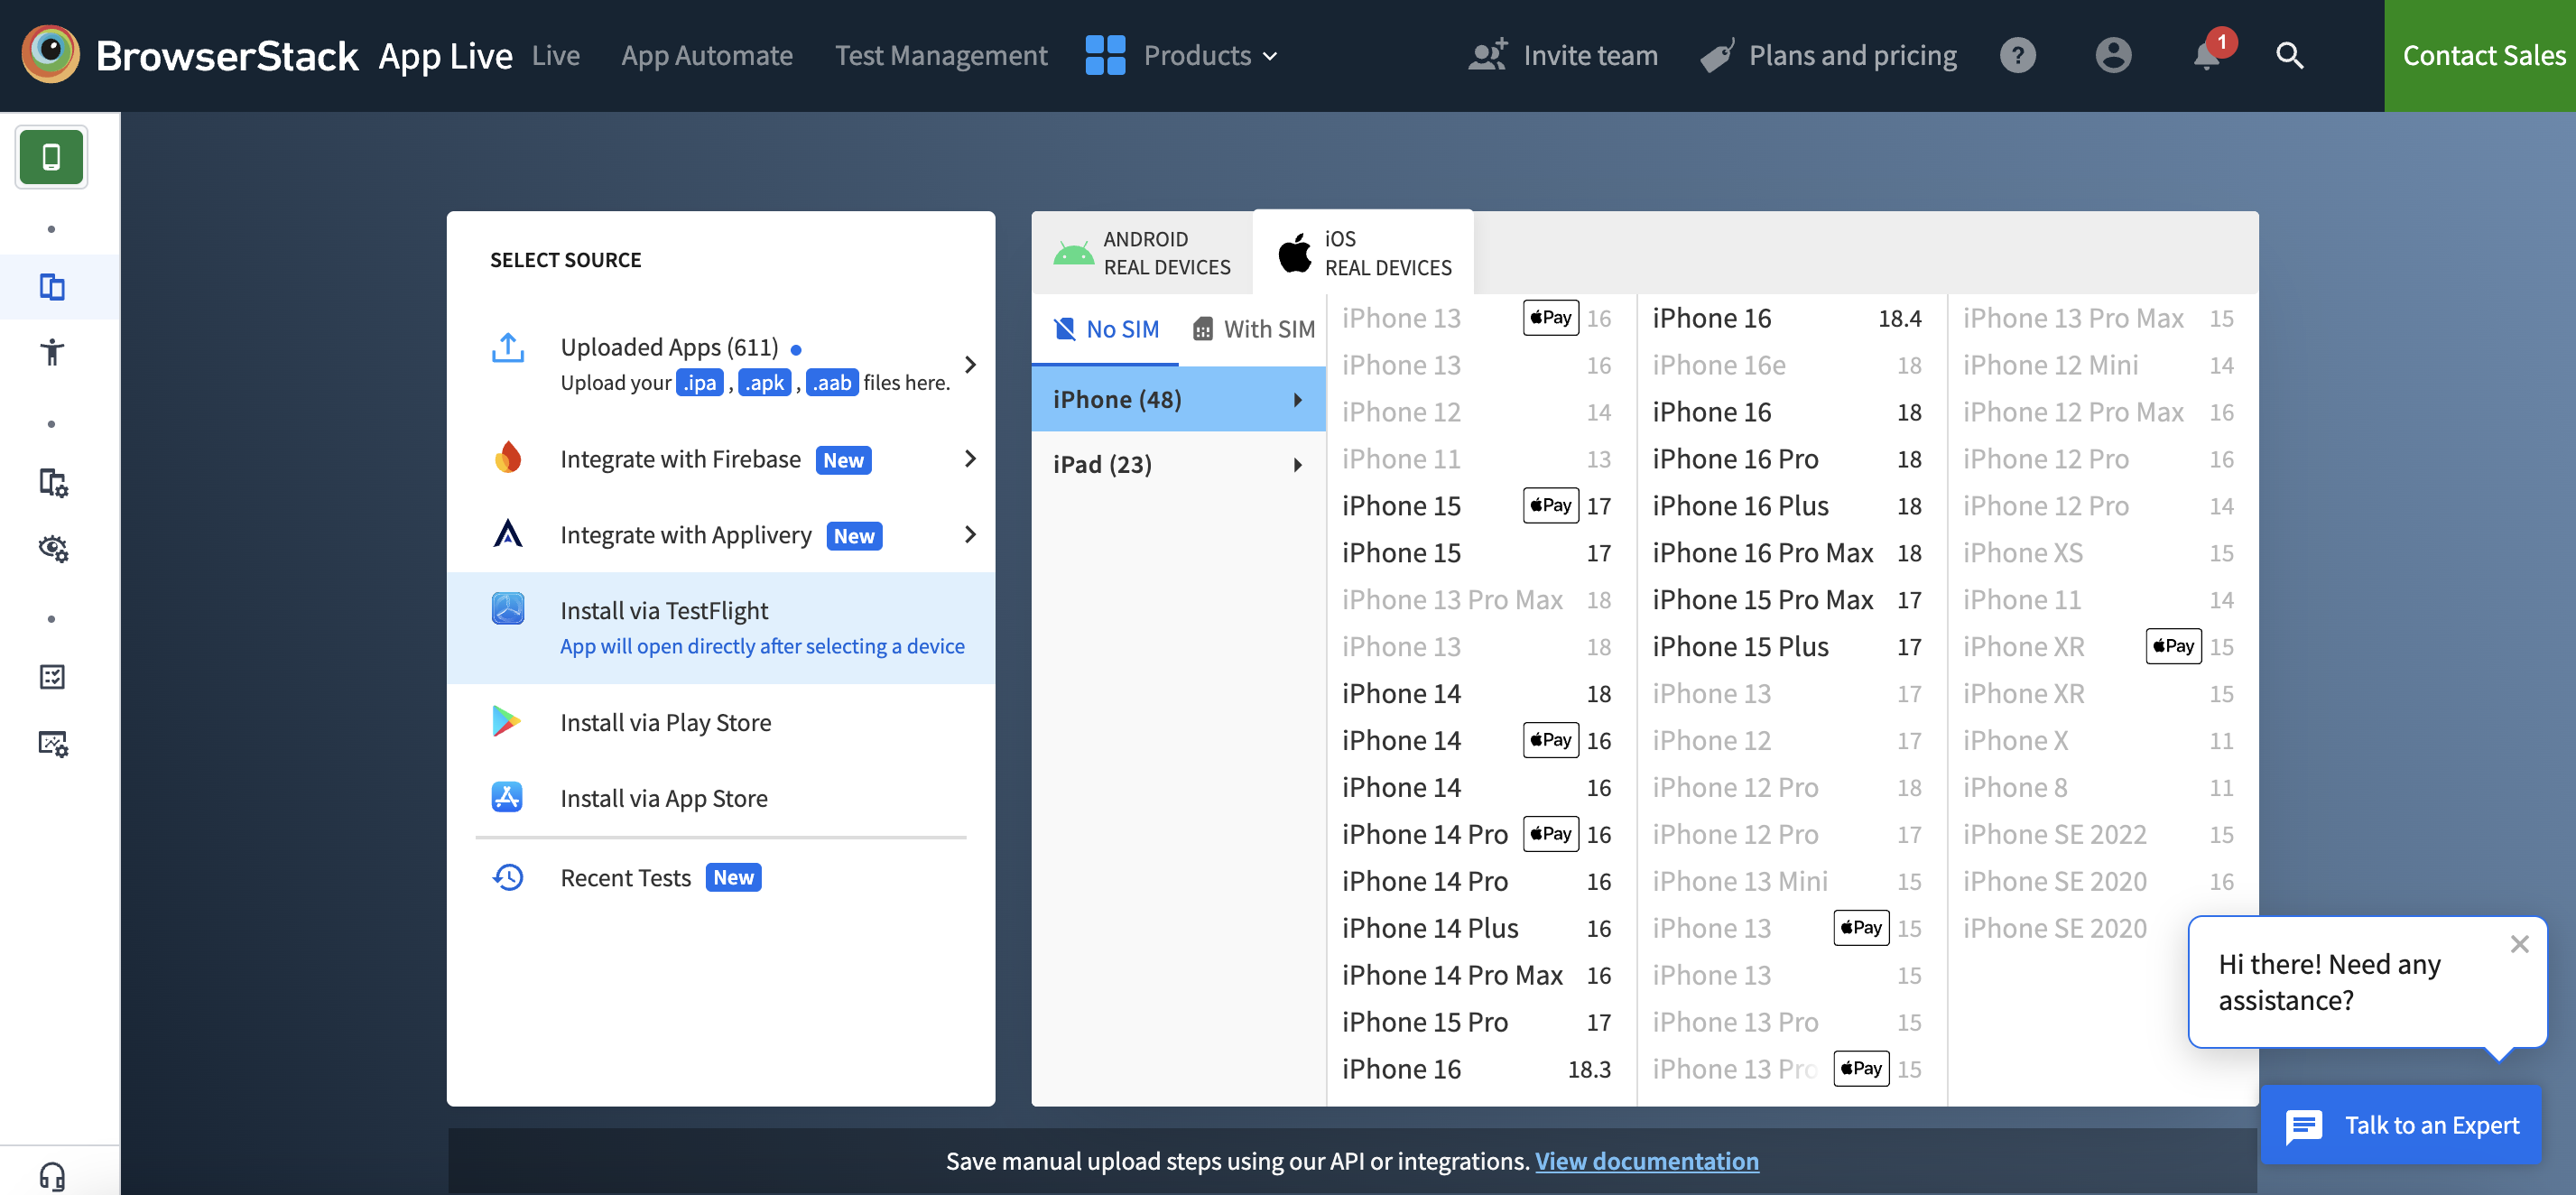
Task: Select iPhone 14 Plus device
Action: [1476, 928]
